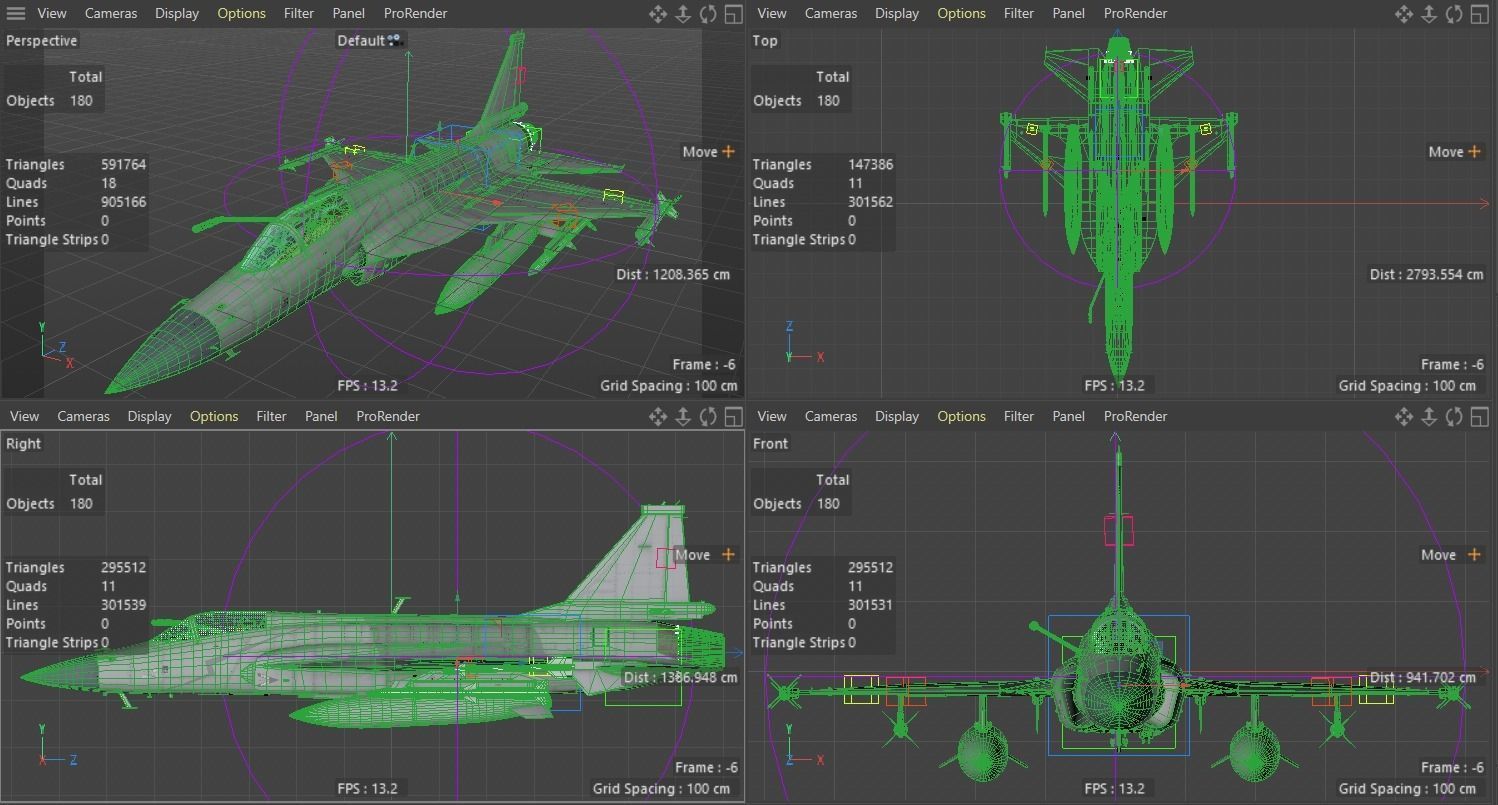Click the rotate camera icon in Right view
This screenshot has width=1498, height=805.
point(708,416)
